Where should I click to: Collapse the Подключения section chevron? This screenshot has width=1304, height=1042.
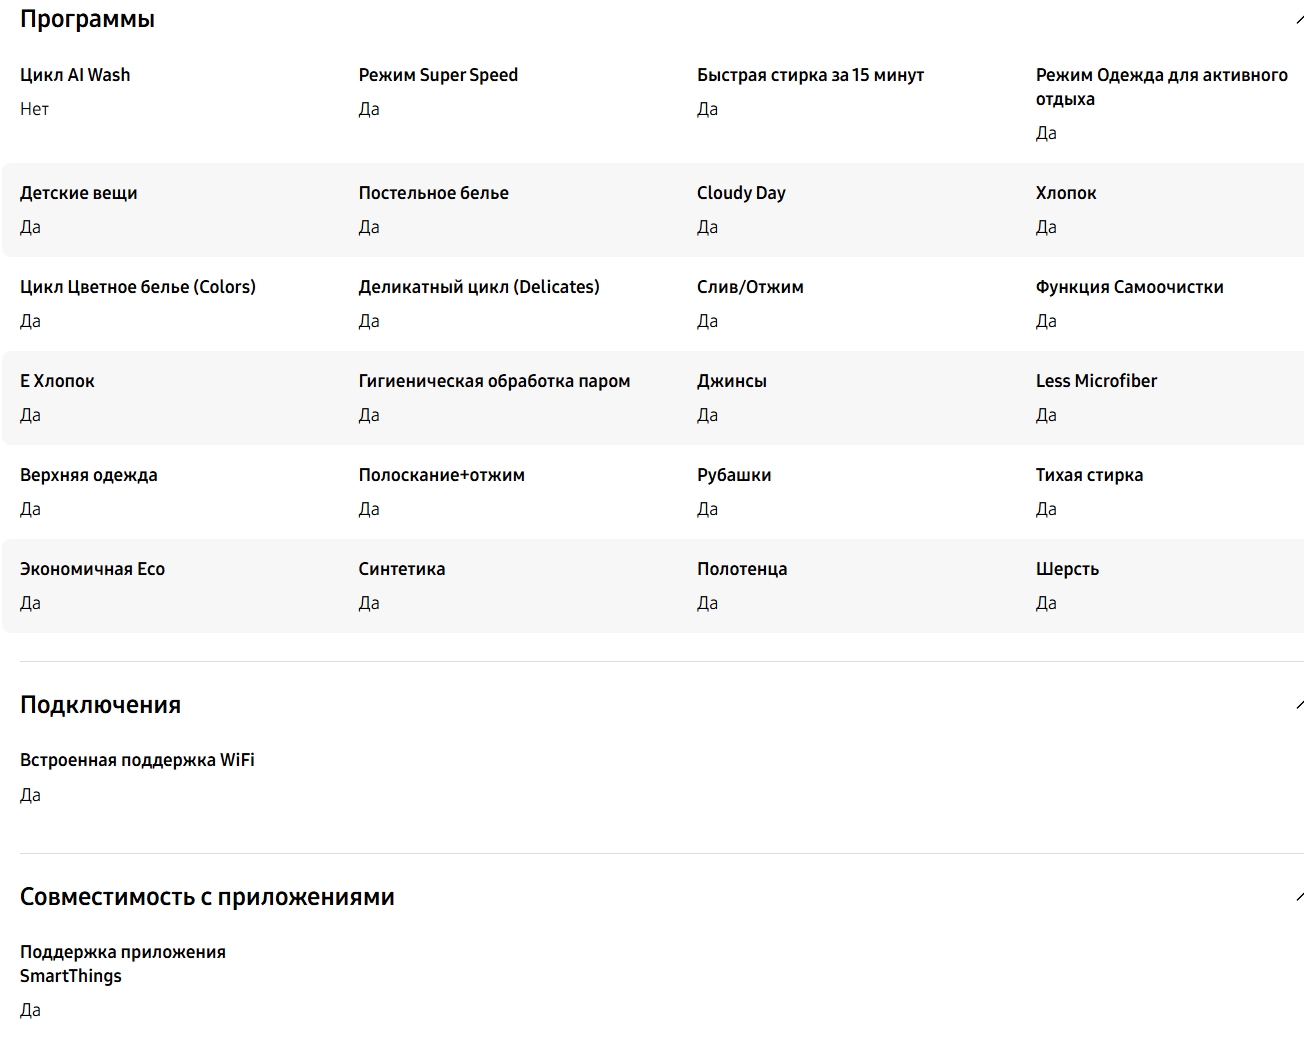pyautogui.click(x=1298, y=705)
